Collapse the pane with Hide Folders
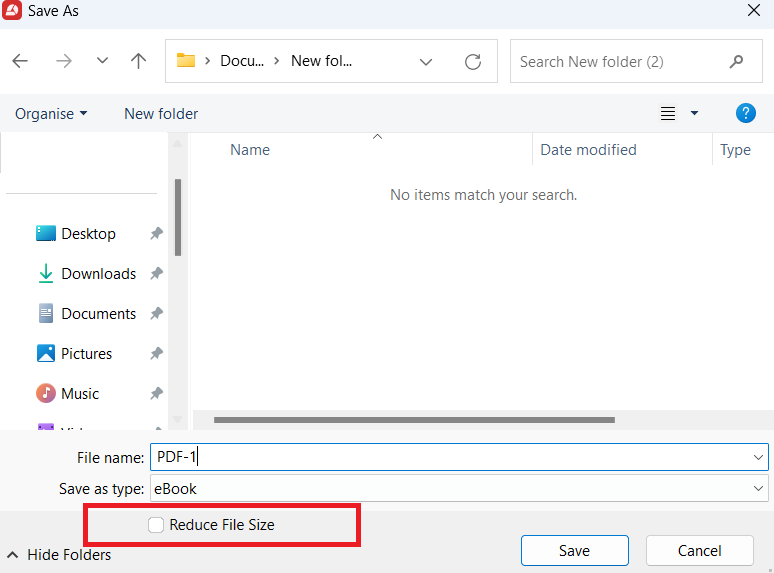Viewport: 774px width, 573px height. [x=59, y=554]
